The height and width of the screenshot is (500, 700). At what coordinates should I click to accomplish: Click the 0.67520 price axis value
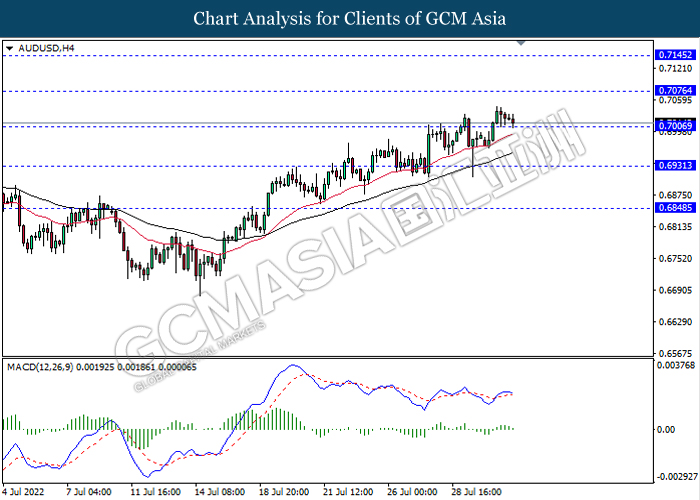pyautogui.click(x=675, y=258)
